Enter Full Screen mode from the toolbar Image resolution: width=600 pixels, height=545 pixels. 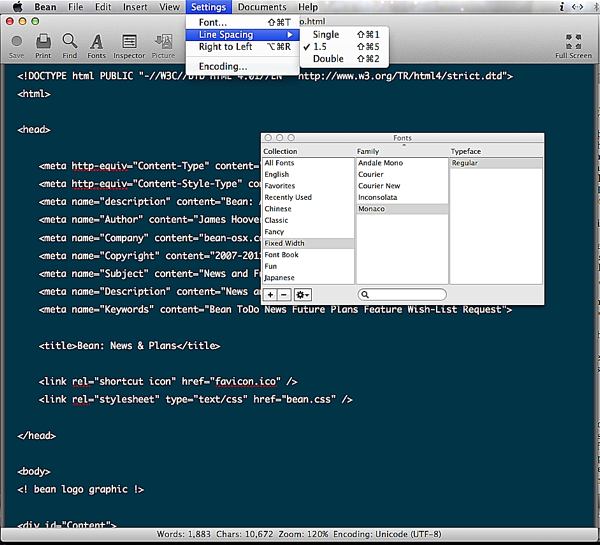(x=574, y=46)
